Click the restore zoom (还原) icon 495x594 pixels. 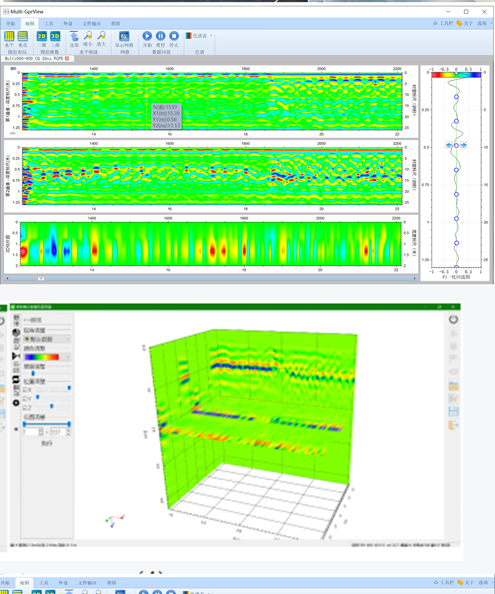tap(74, 36)
